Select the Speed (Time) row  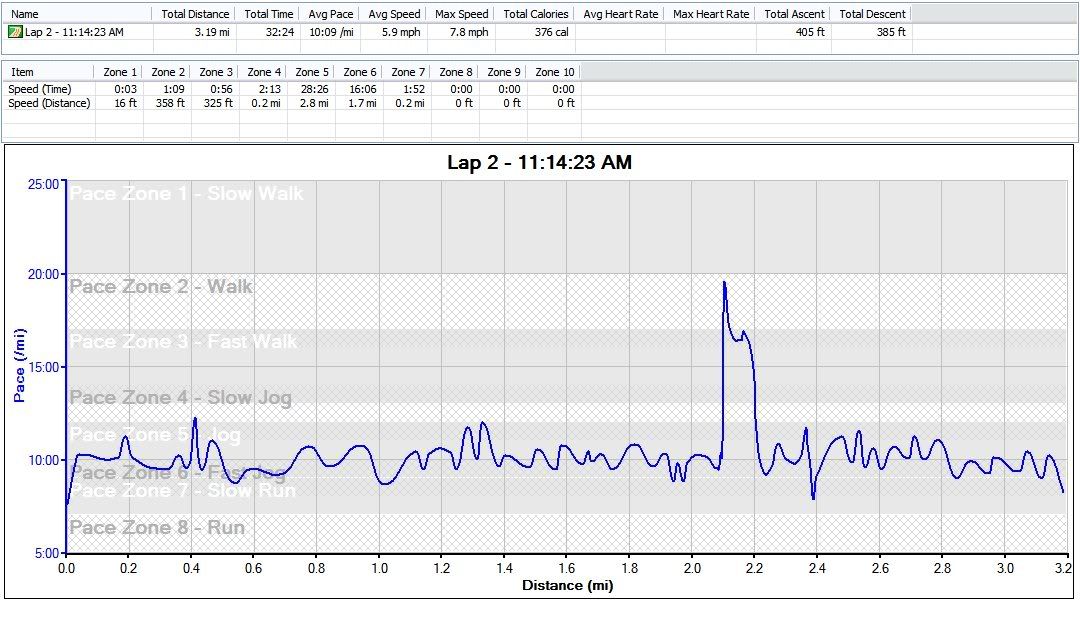40,89
